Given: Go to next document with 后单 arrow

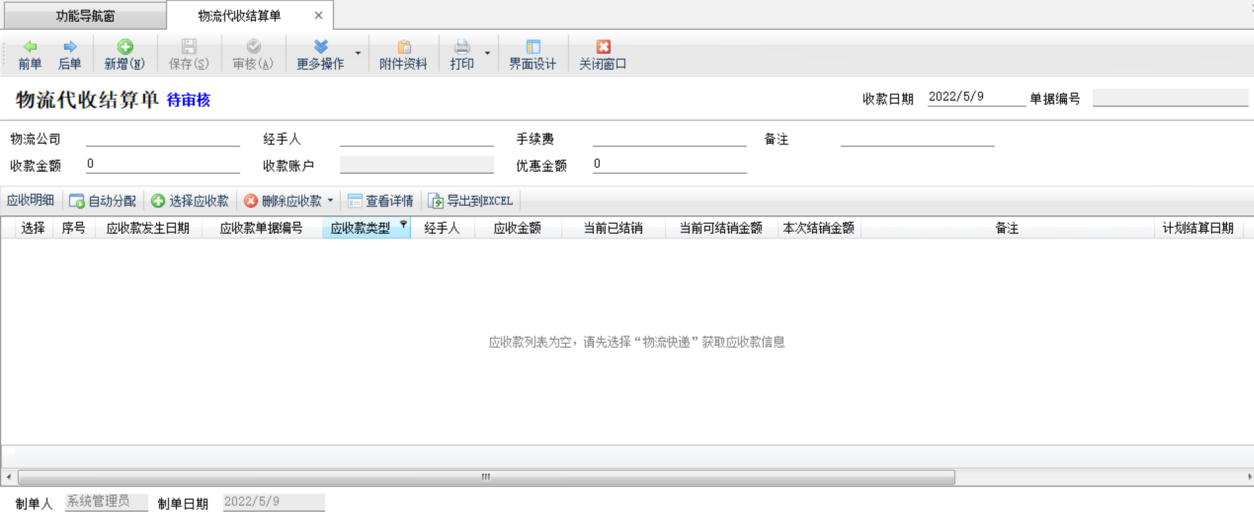Looking at the screenshot, I should point(70,47).
